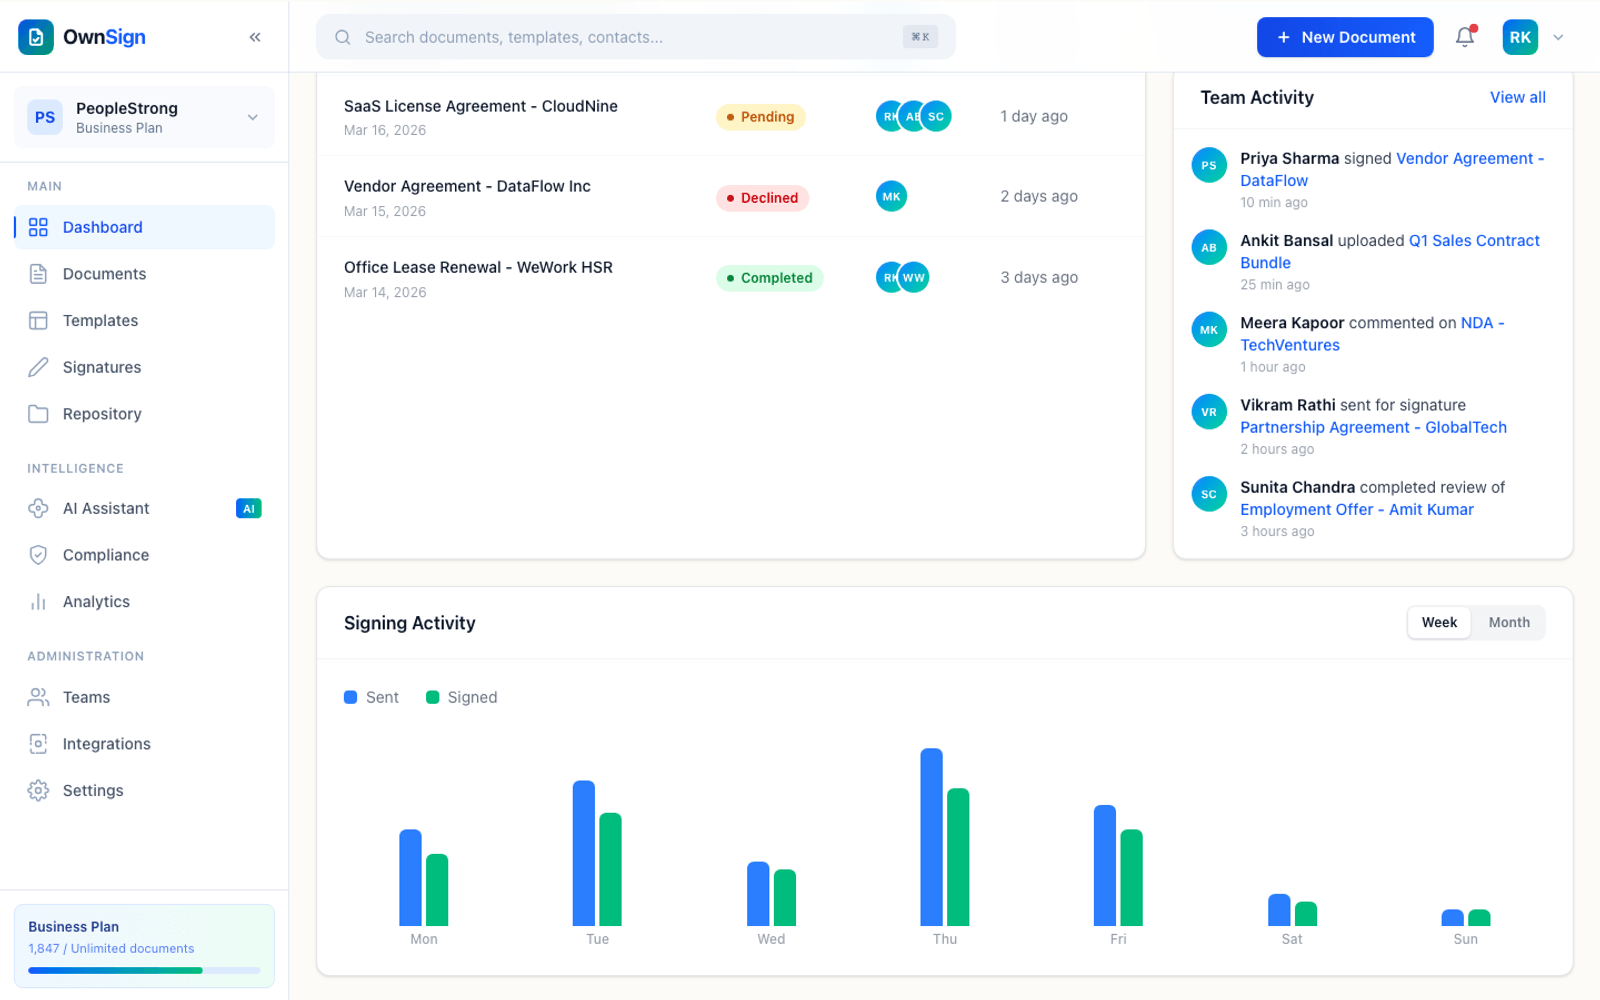The height and width of the screenshot is (1000, 1600).
Task: Click MK avatar on Vendor Agreement row
Action: coord(892,197)
